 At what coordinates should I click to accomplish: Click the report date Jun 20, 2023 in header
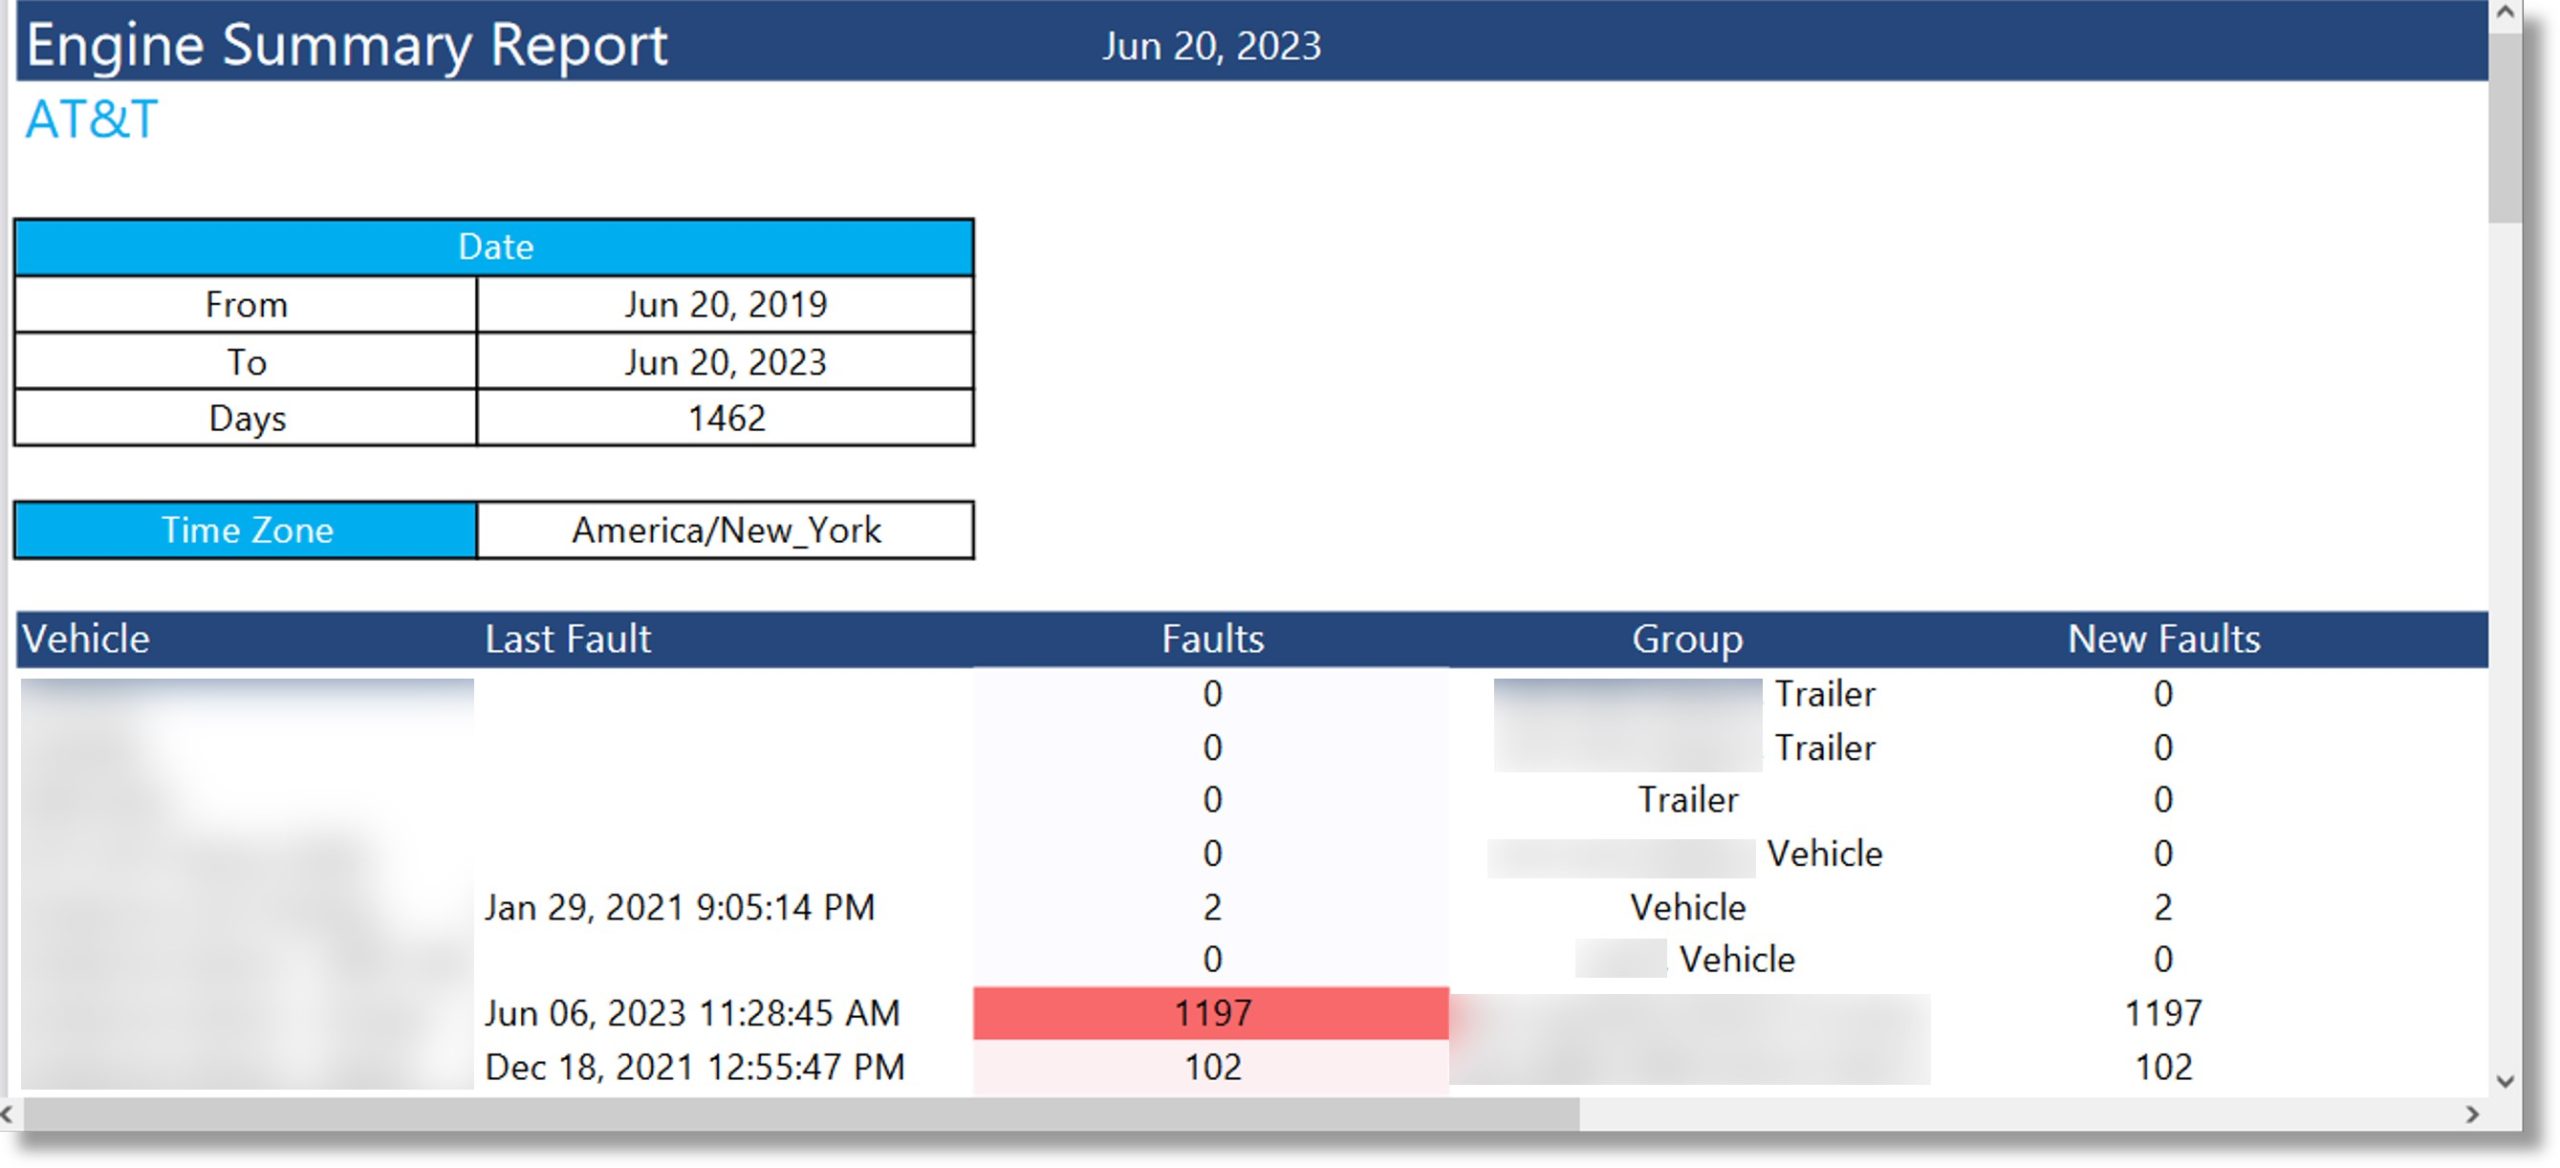[1212, 46]
